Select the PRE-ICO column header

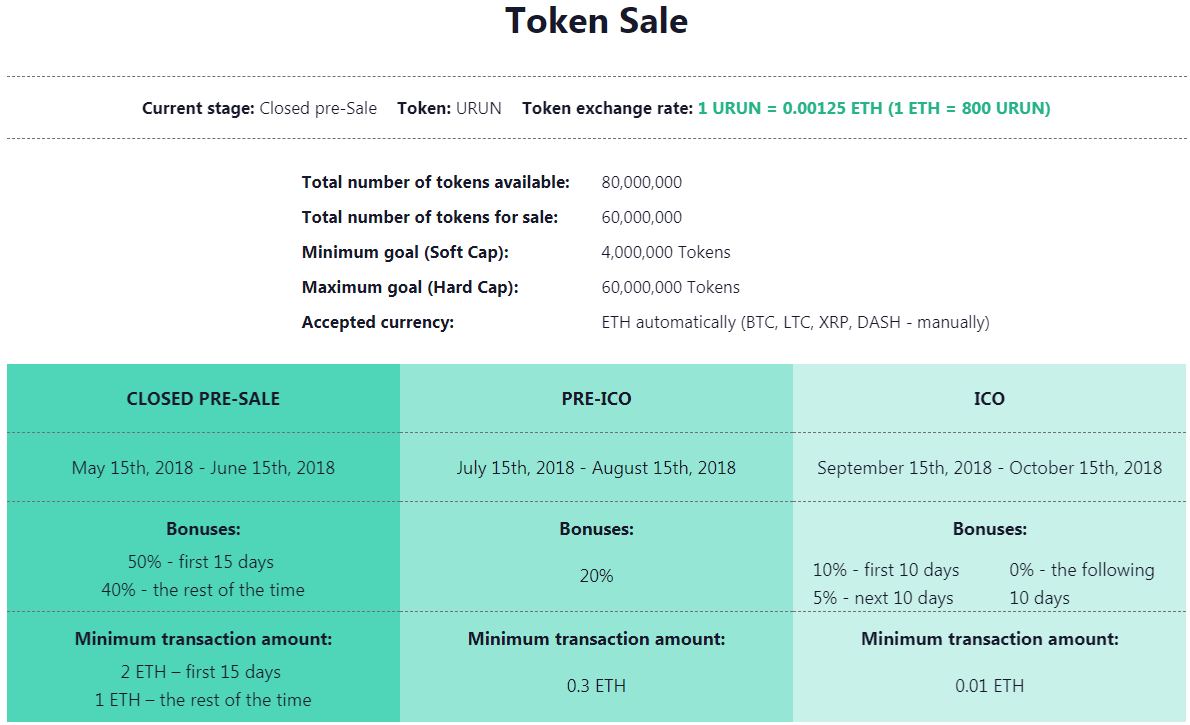pos(596,398)
